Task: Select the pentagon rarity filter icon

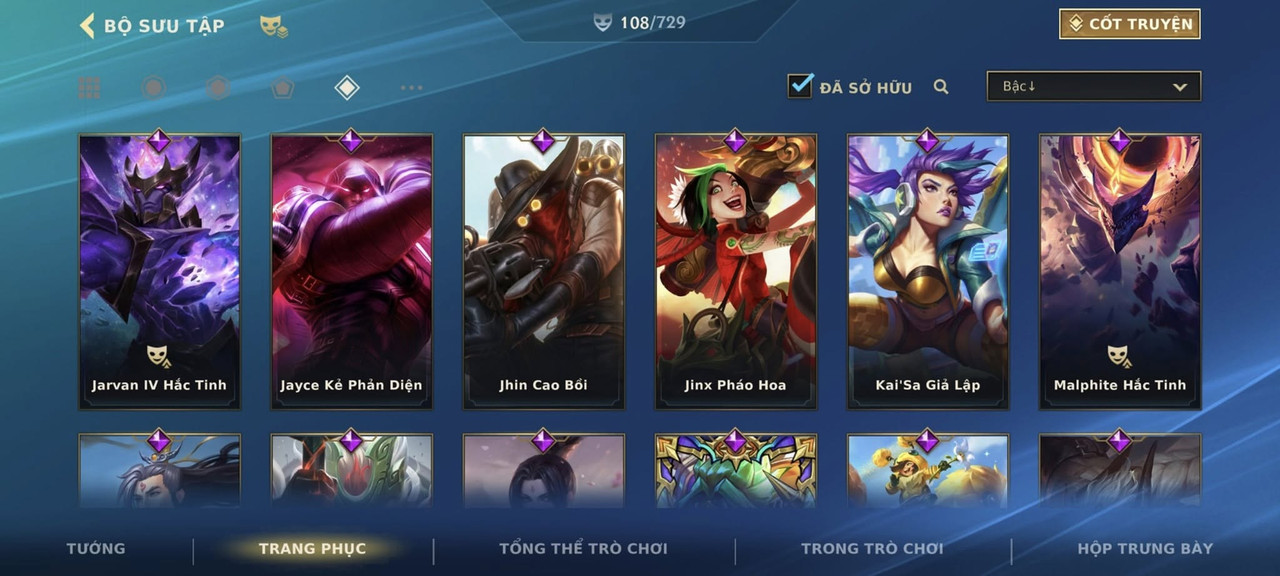Action: (x=282, y=88)
